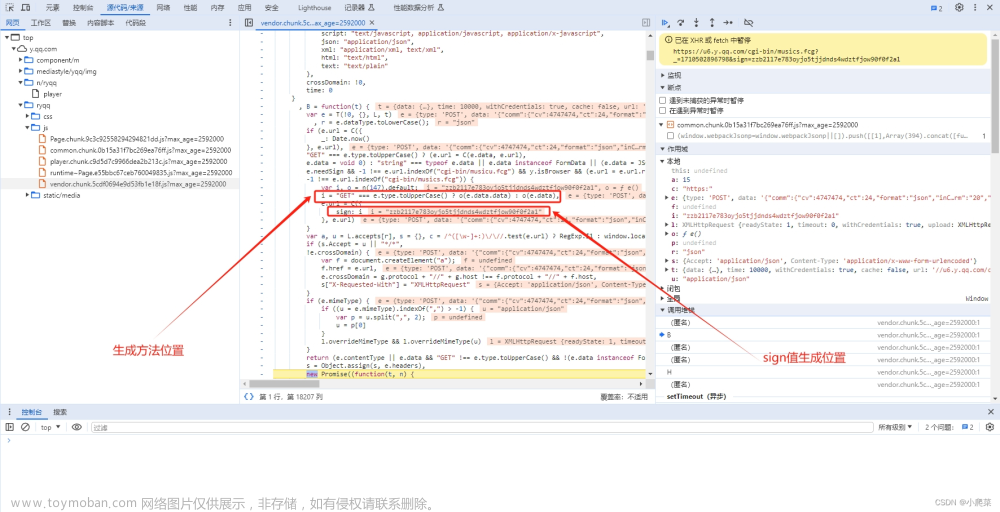Screen dimensions: 1000x512
Task: Toggle the debugger sidebar icon
Action: (646, 22)
